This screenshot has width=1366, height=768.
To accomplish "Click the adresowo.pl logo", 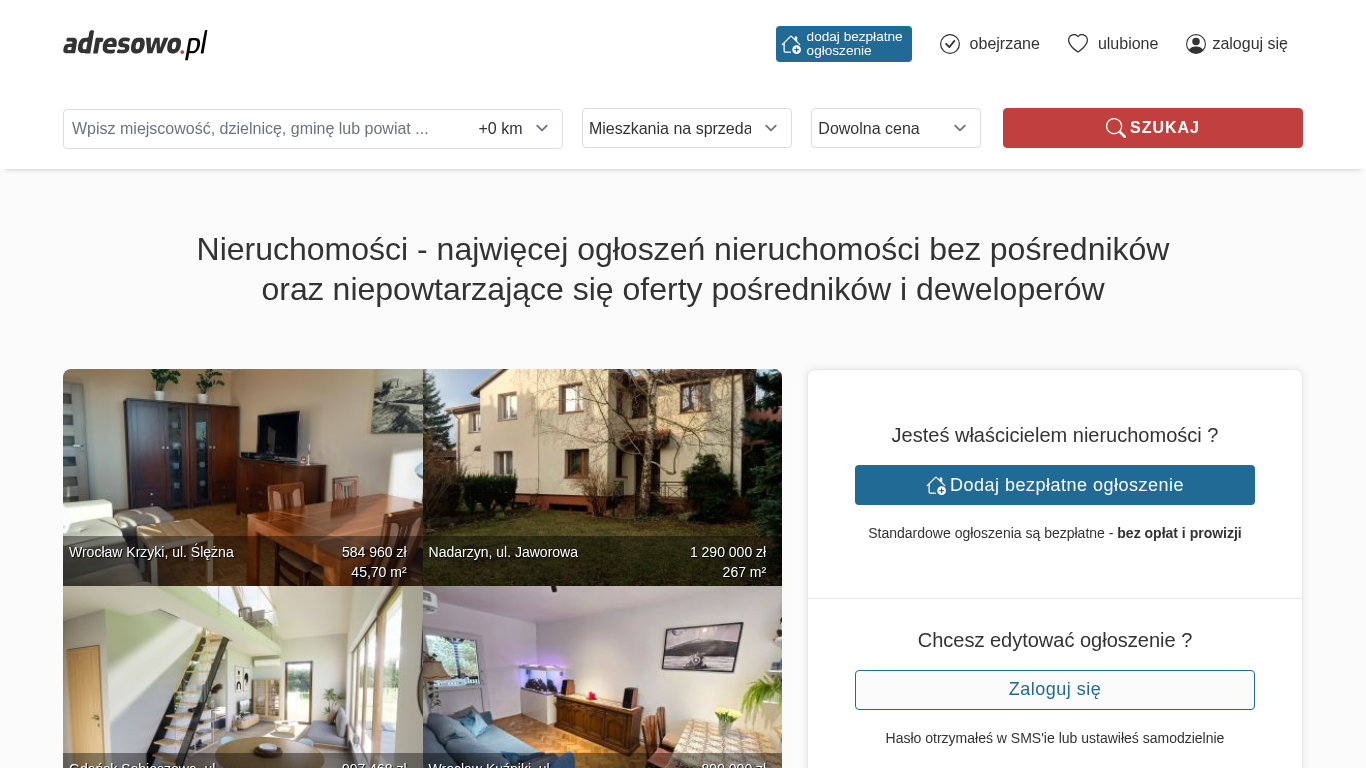I will [x=135, y=44].
